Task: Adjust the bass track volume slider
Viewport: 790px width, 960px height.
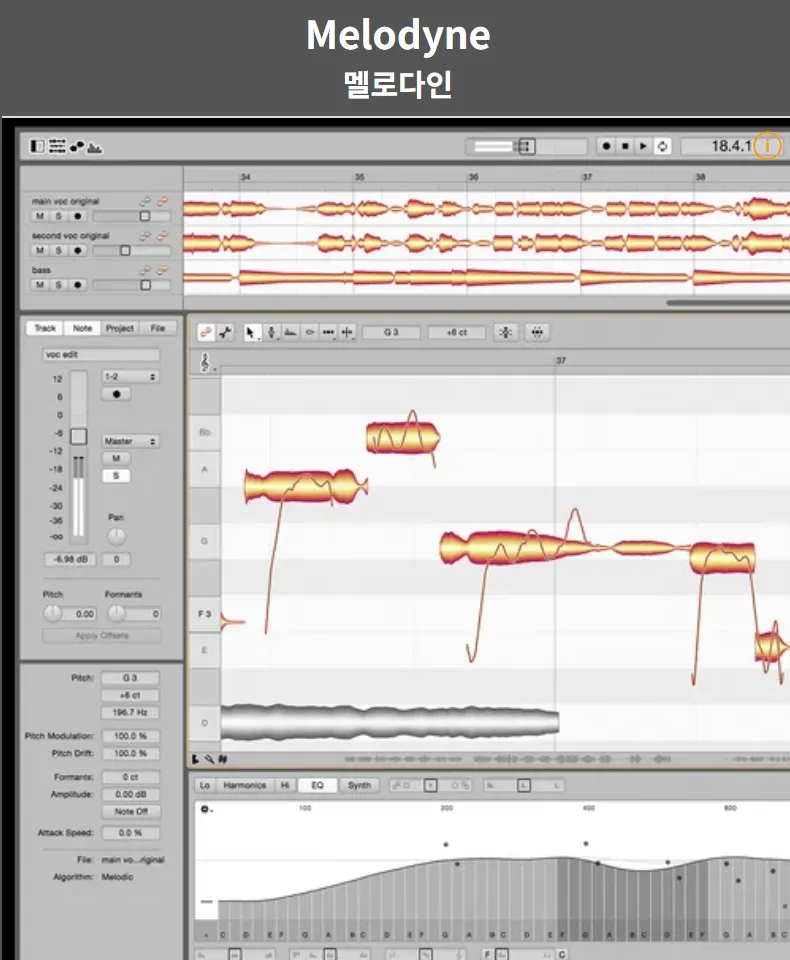Action: (x=145, y=285)
